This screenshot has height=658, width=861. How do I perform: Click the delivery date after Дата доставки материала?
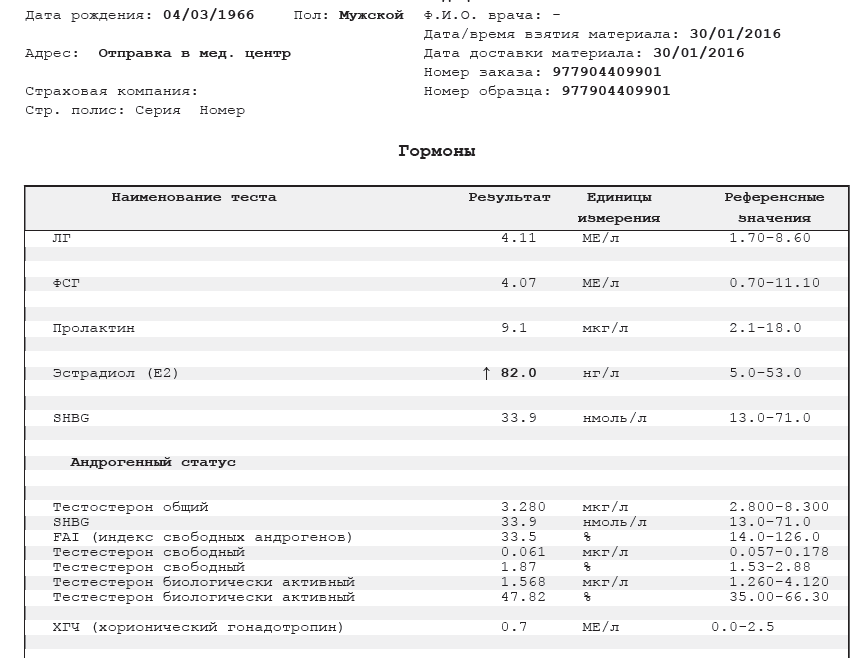(x=698, y=53)
